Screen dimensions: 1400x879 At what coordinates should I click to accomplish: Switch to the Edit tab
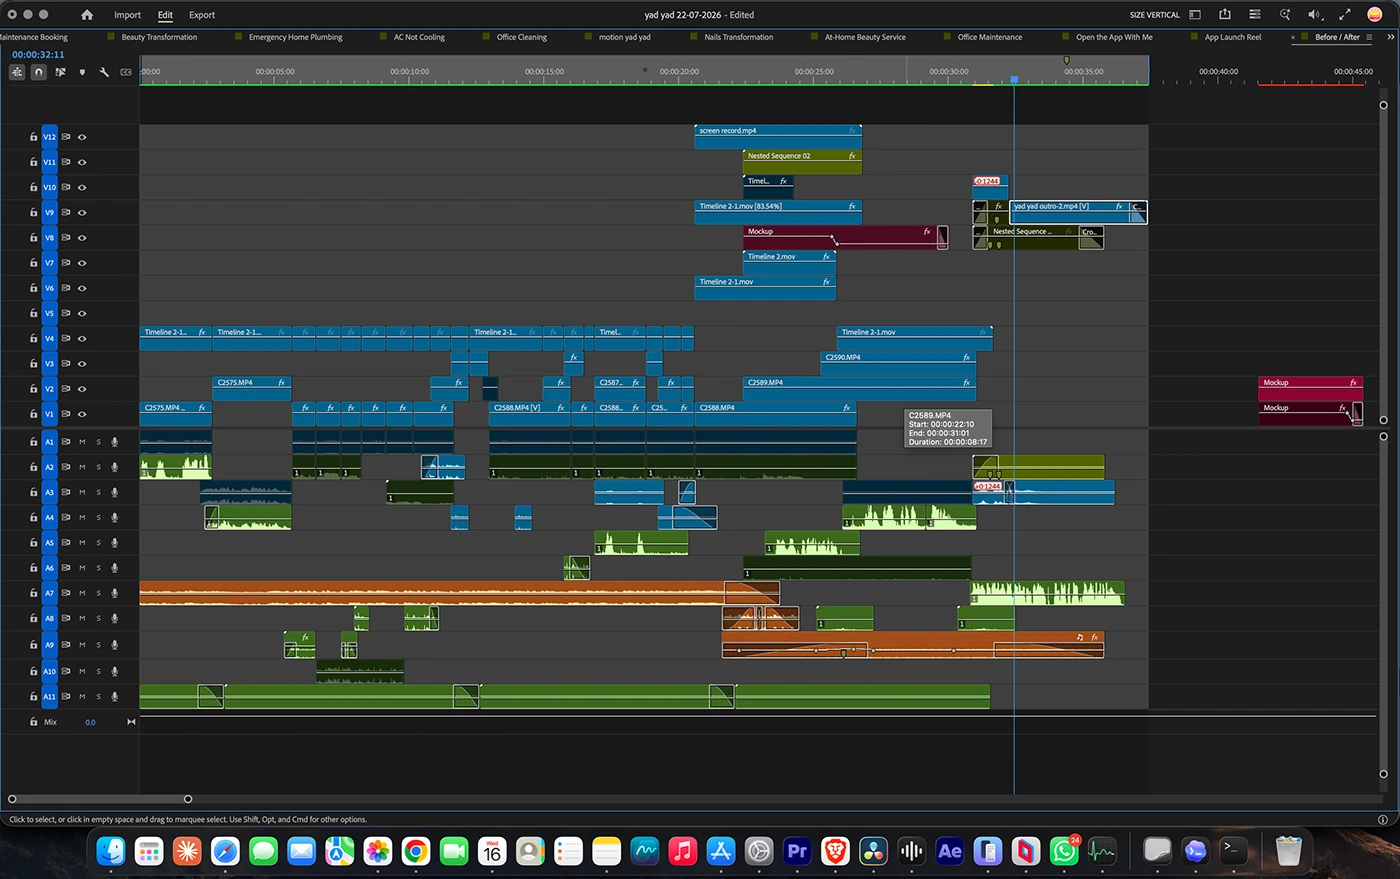coord(165,15)
